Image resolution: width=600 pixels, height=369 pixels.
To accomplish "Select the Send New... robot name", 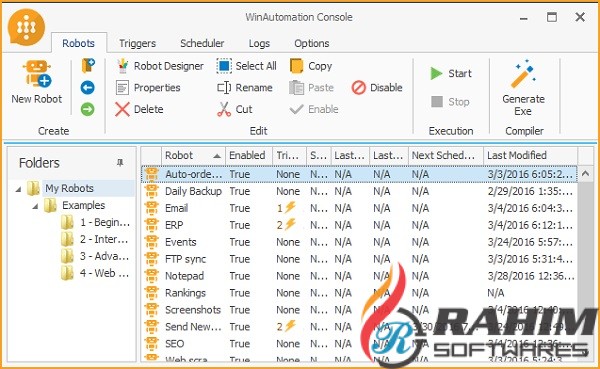I will click(x=193, y=327).
